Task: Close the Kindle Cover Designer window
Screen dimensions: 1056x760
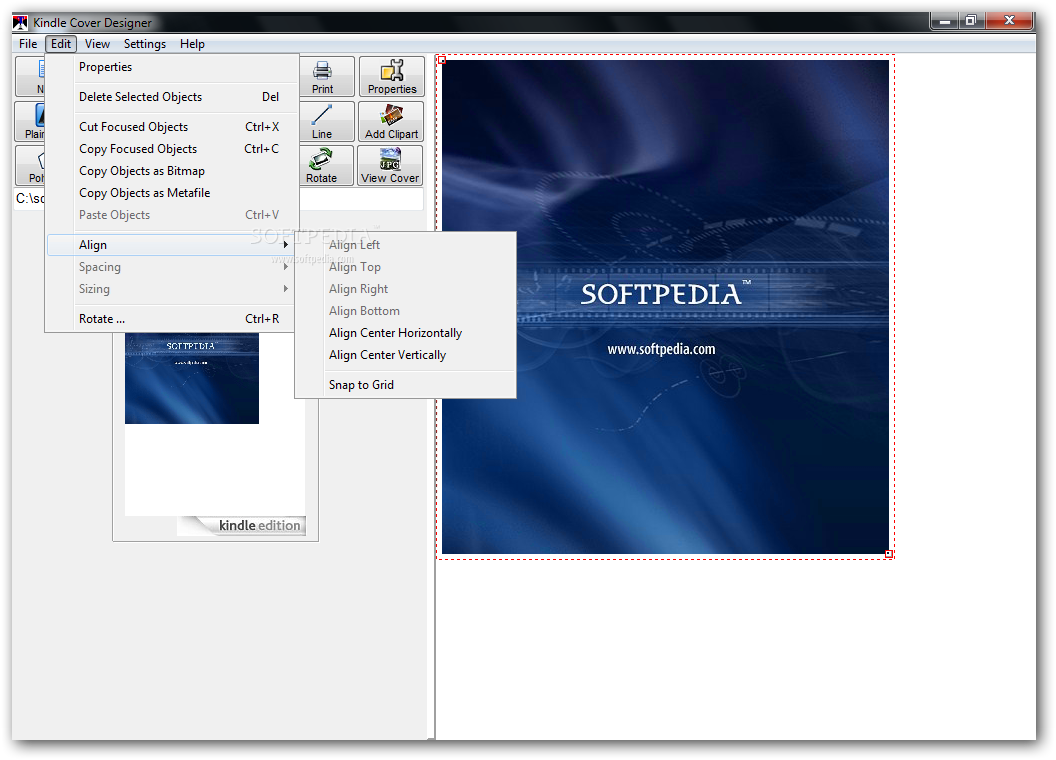Action: [x=1009, y=21]
